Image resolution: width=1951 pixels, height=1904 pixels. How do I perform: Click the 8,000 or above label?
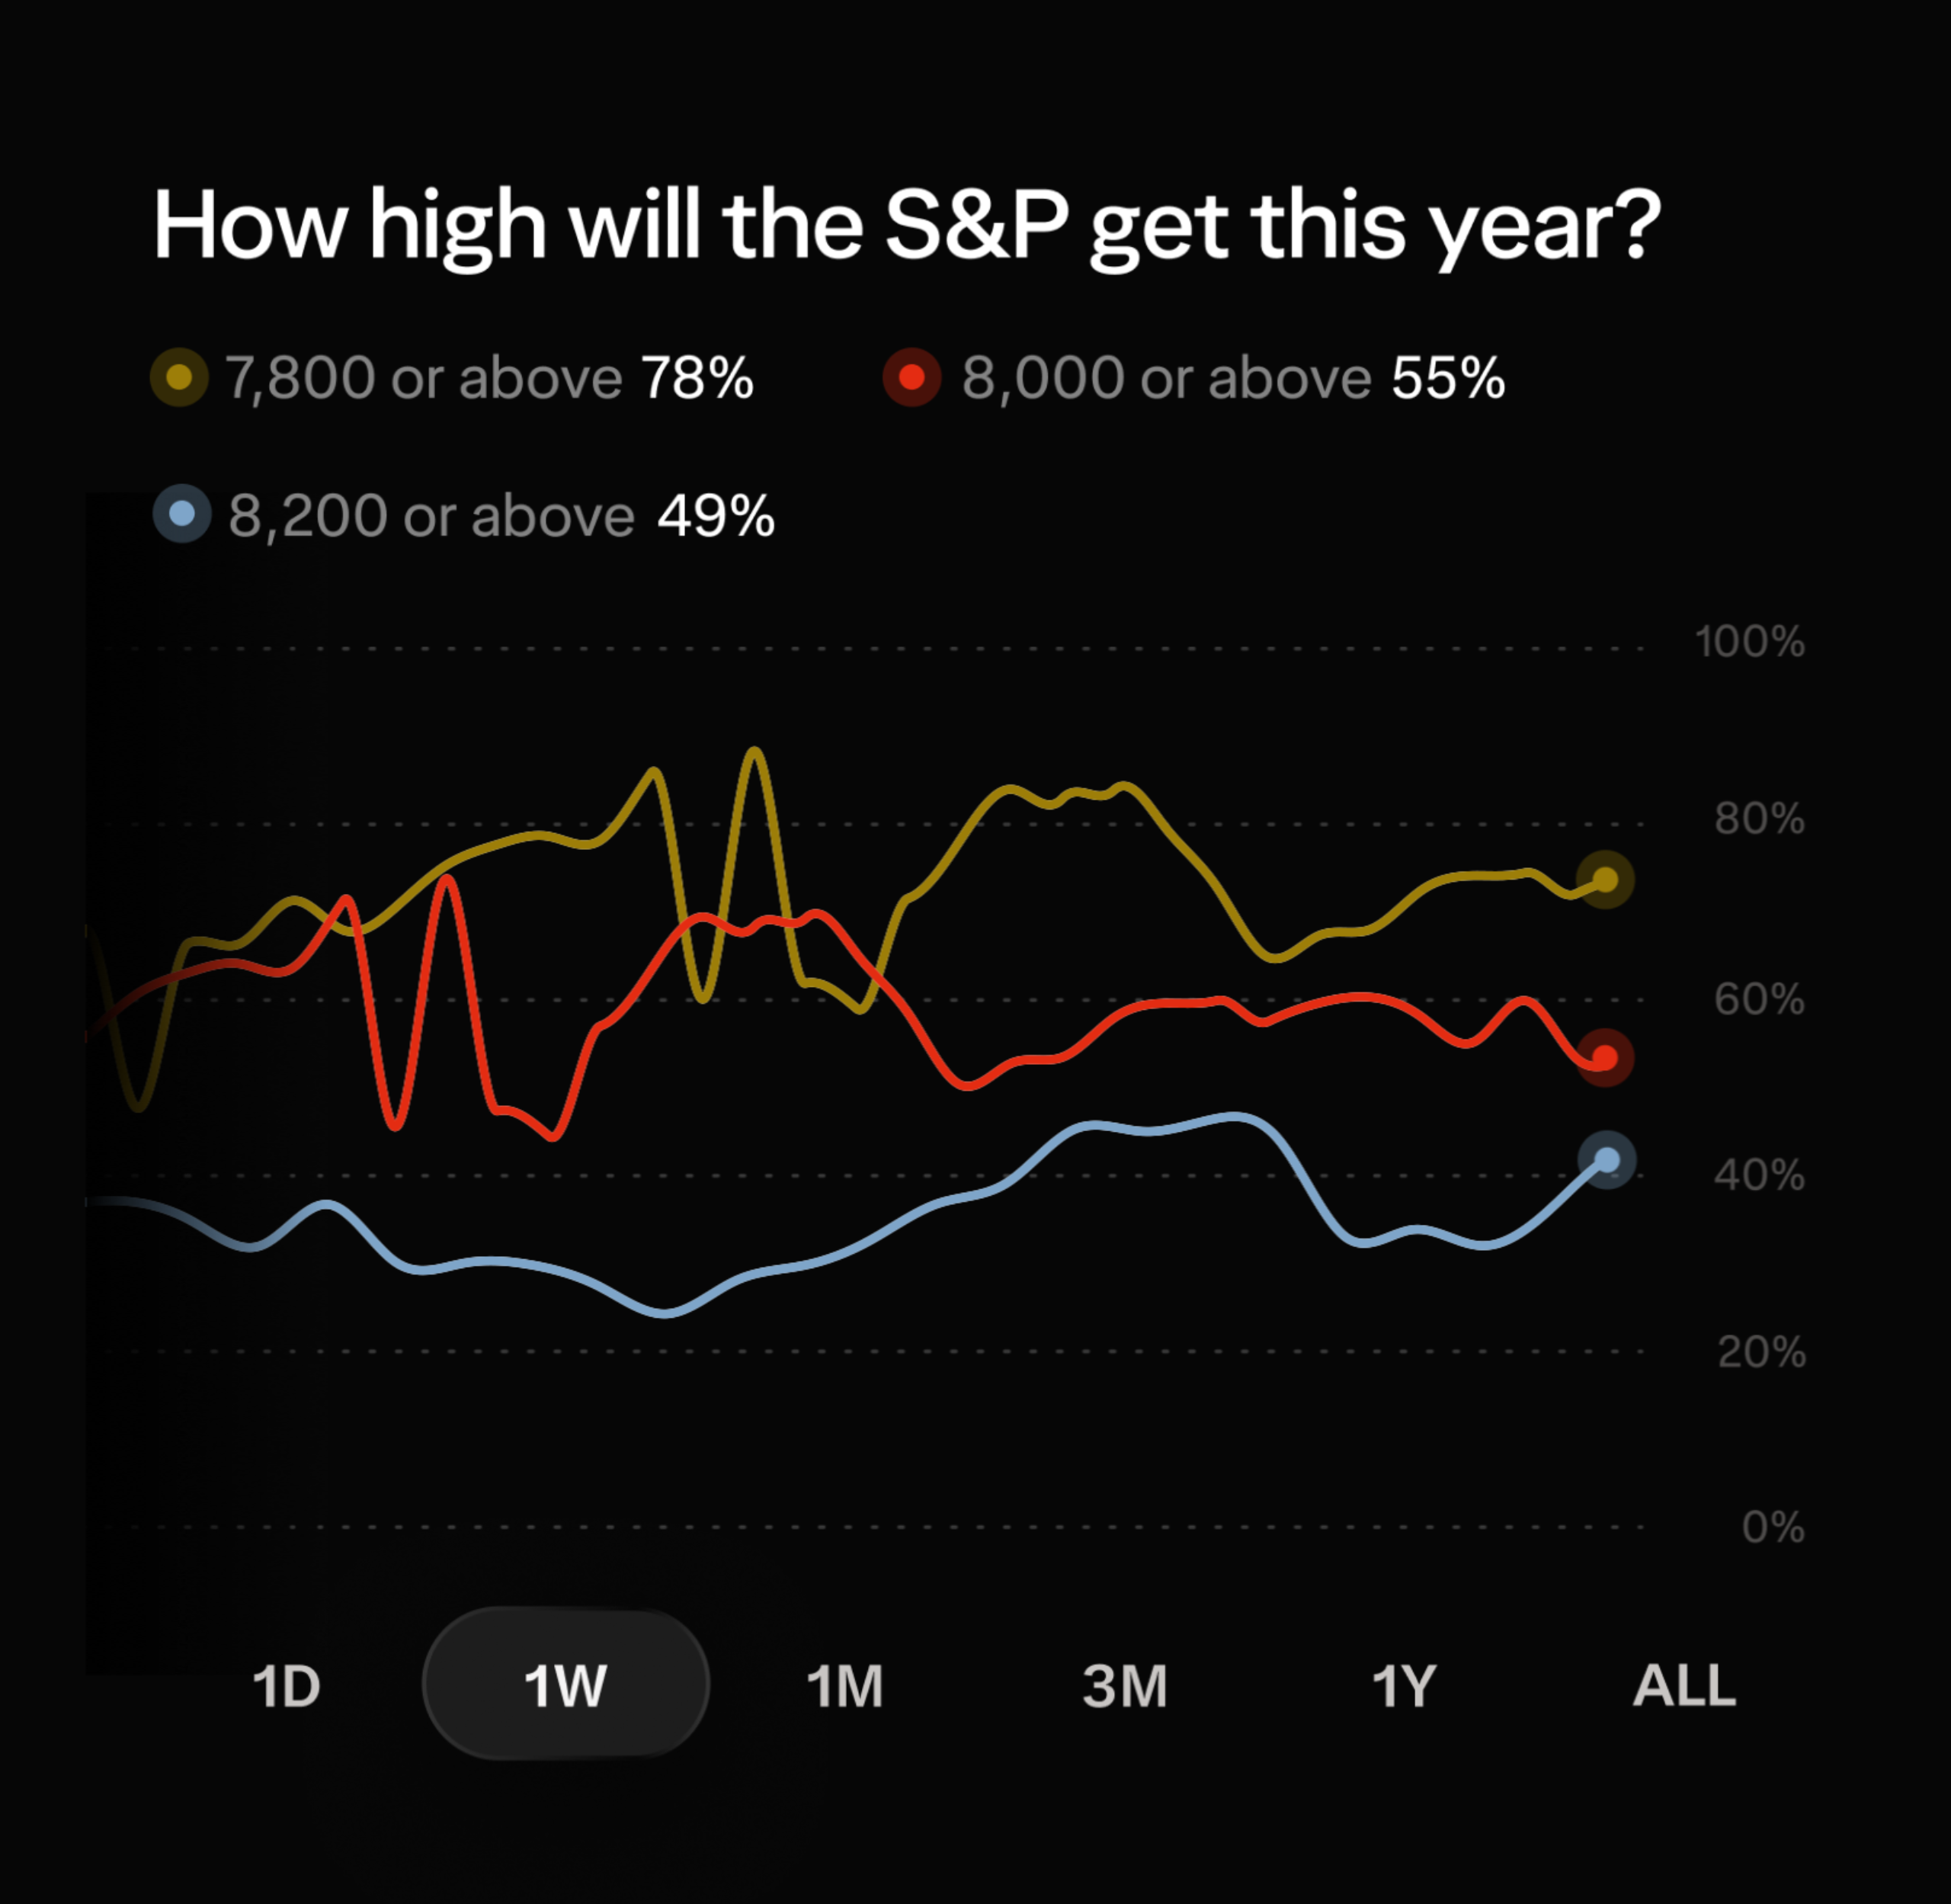[x=1166, y=379]
